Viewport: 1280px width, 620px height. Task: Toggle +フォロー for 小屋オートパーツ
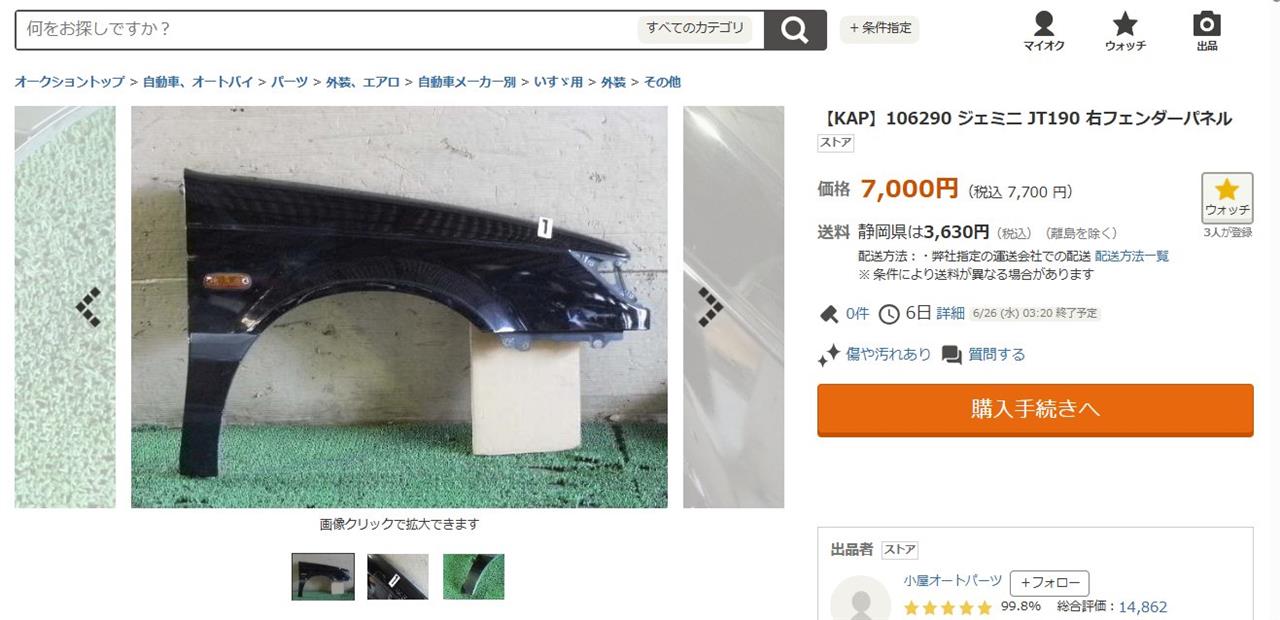pos(1049,583)
